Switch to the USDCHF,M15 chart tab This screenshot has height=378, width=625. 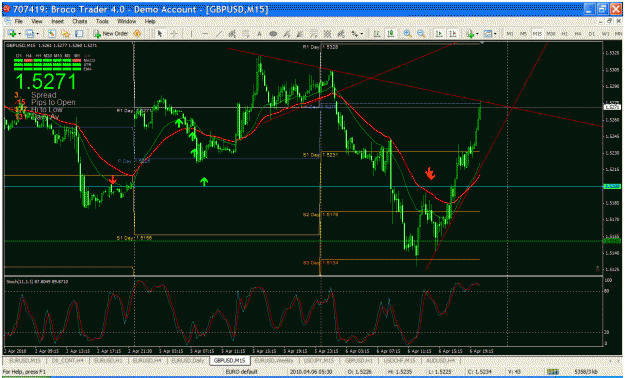tap(399, 360)
